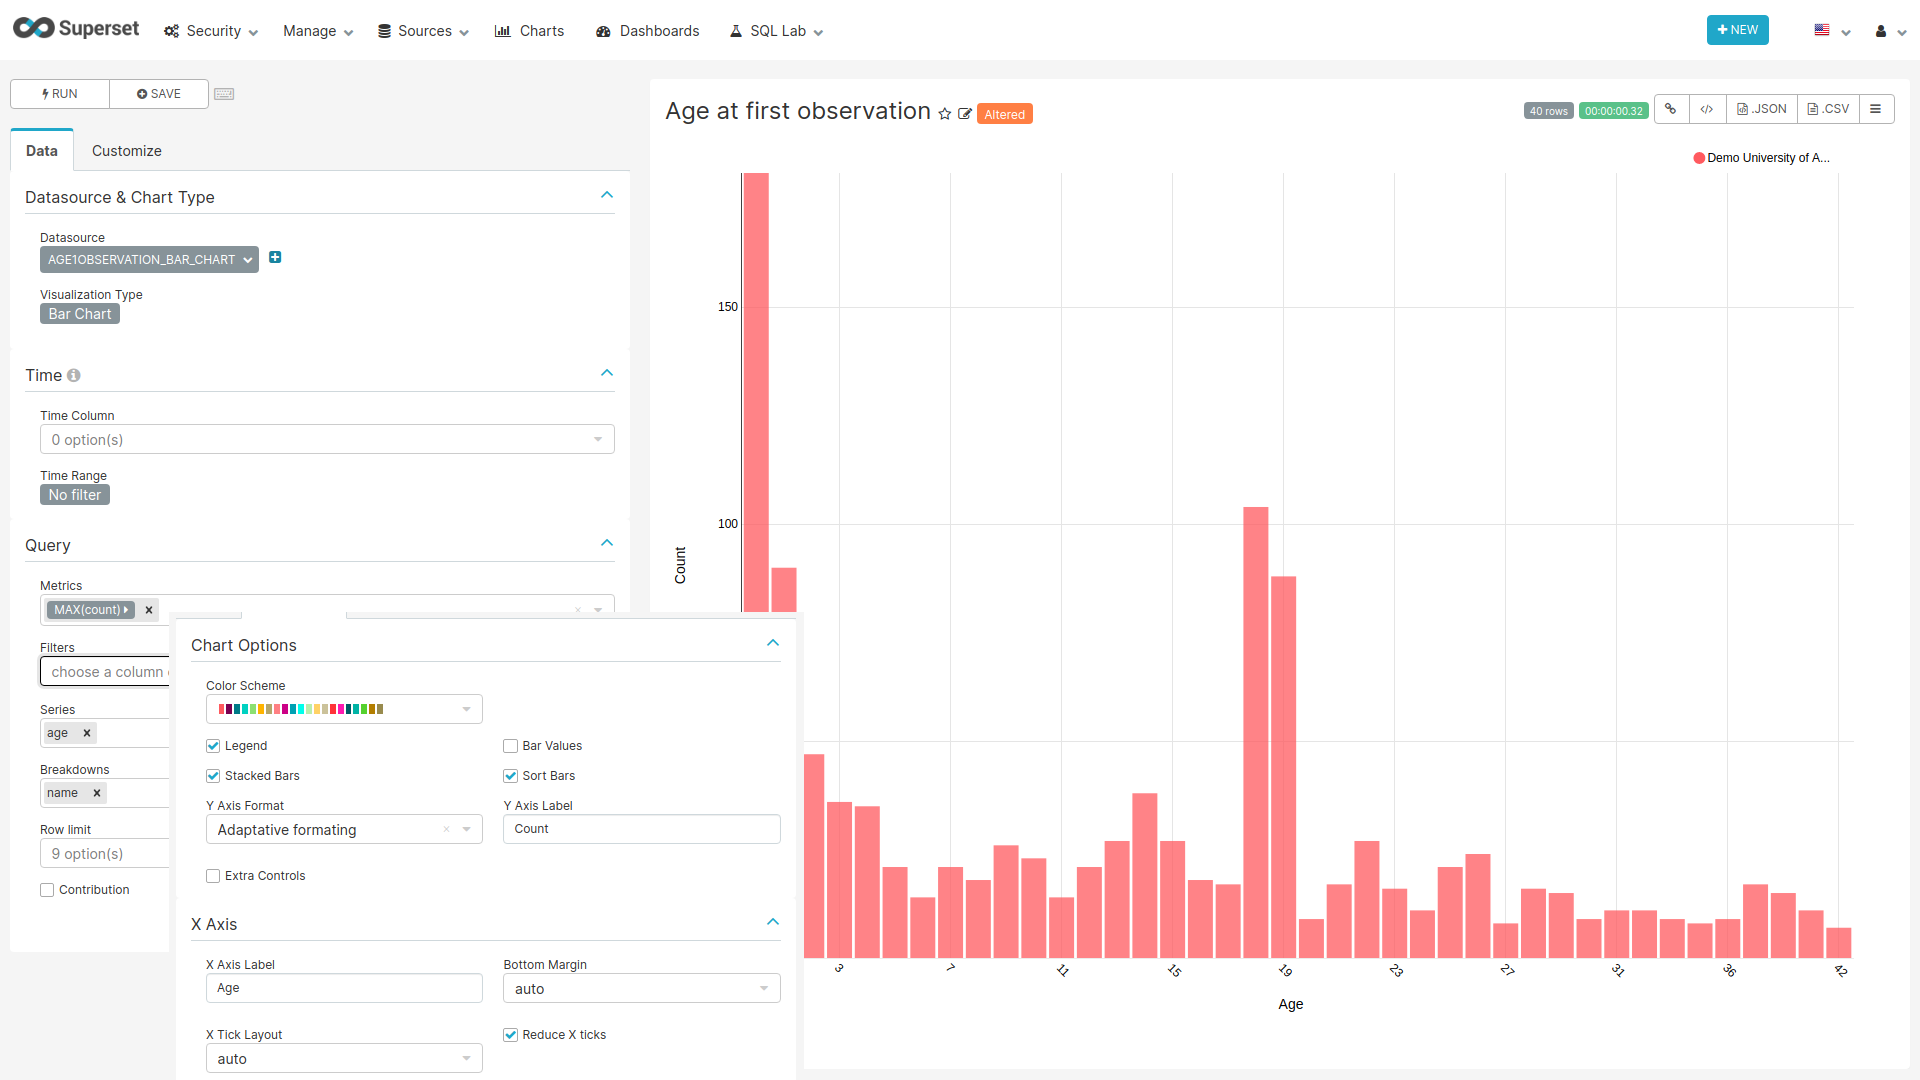This screenshot has height=1080, width=1920.
Task: Collapse the Query section
Action: click(x=607, y=543)
